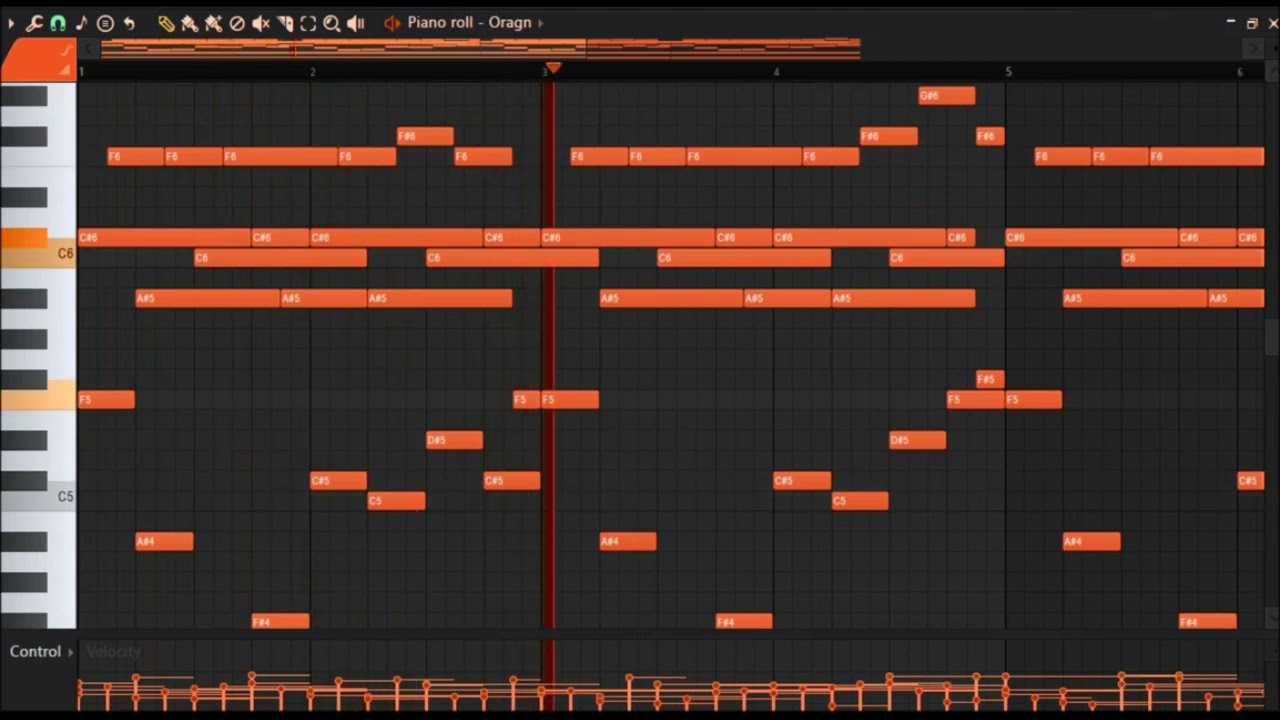The image size is (1280, 720).
Task: Click the orange speaker icon beside Piano roll
Action: (x=392, y=23)
